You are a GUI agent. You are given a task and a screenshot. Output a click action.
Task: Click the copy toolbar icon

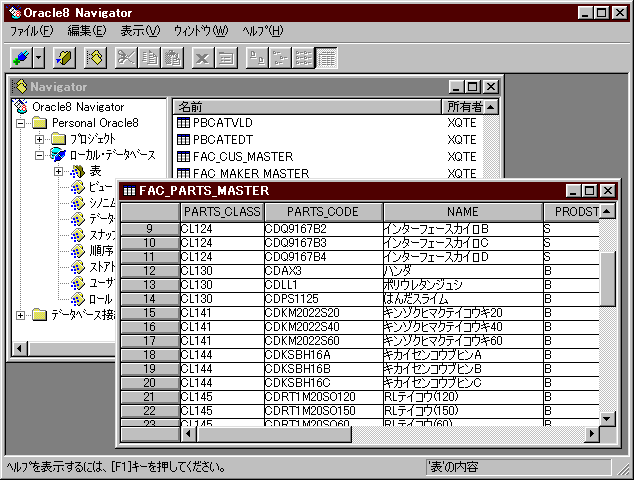pyautogui.click(x=149, y=58)
